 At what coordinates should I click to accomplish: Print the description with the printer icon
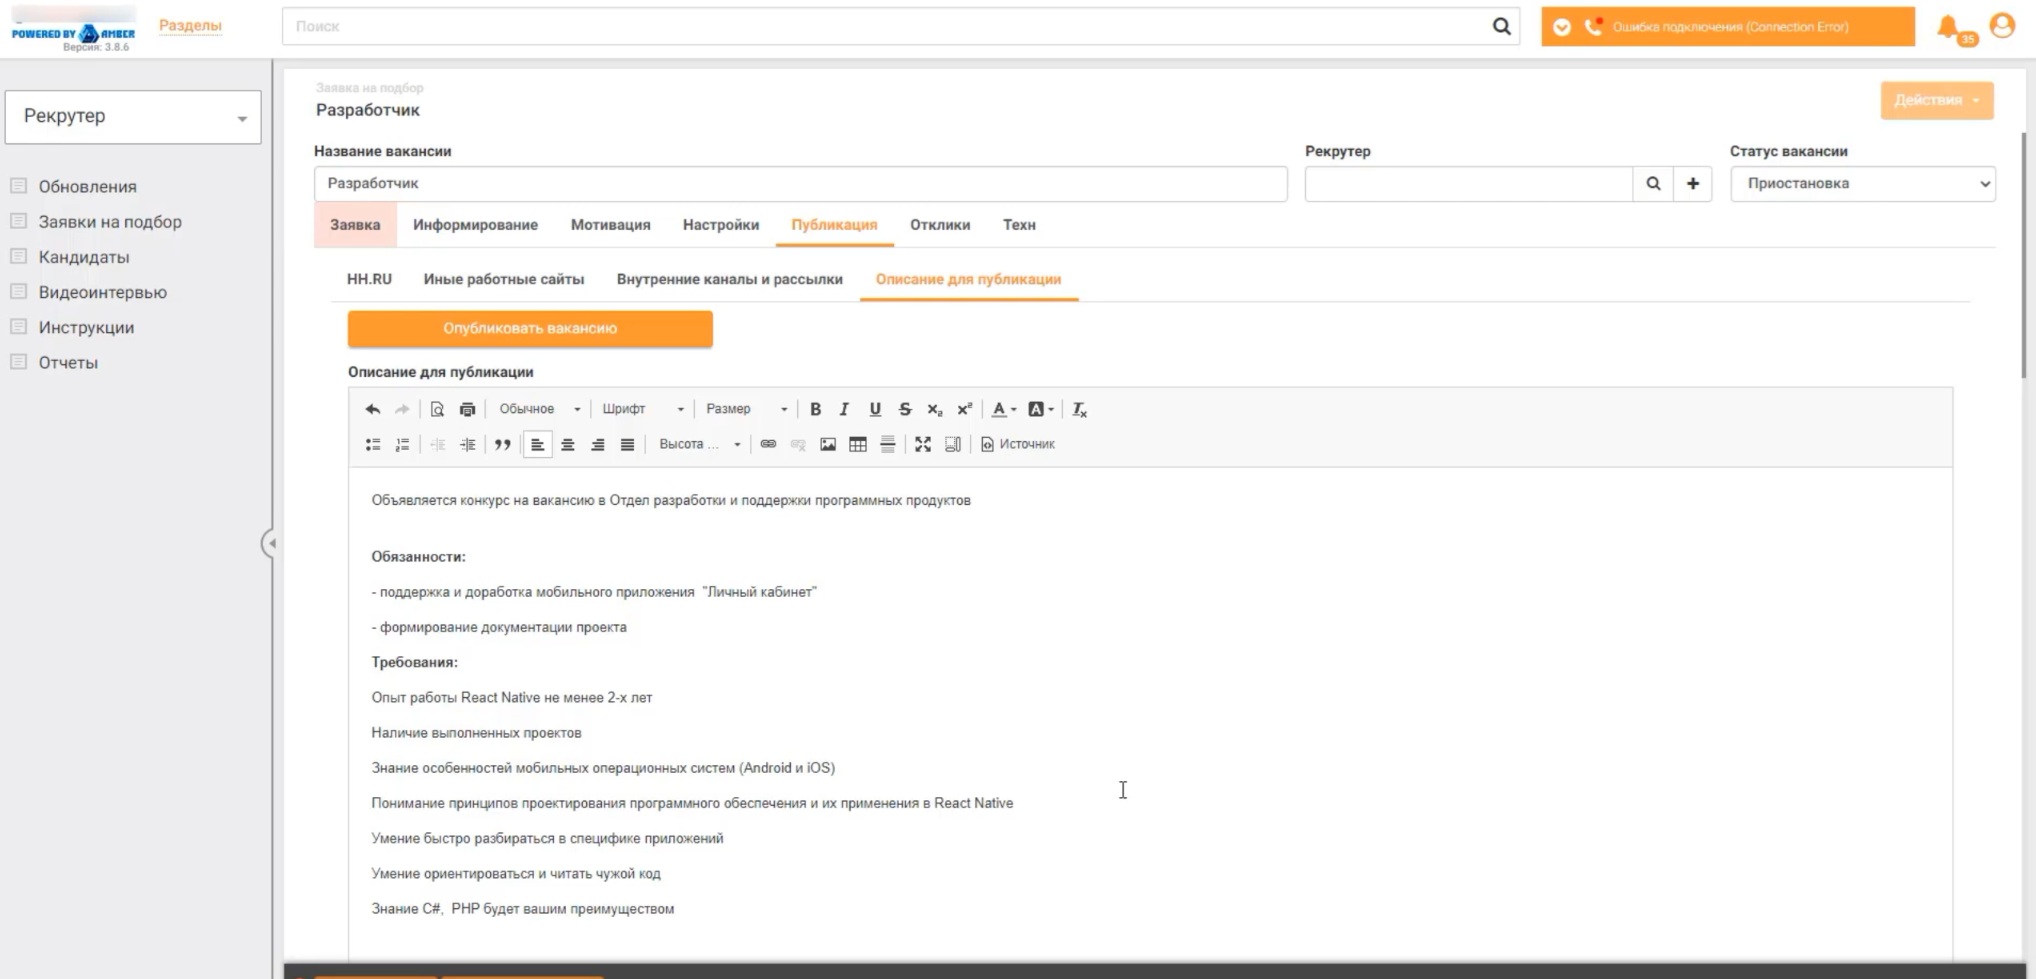pos(467,409)
